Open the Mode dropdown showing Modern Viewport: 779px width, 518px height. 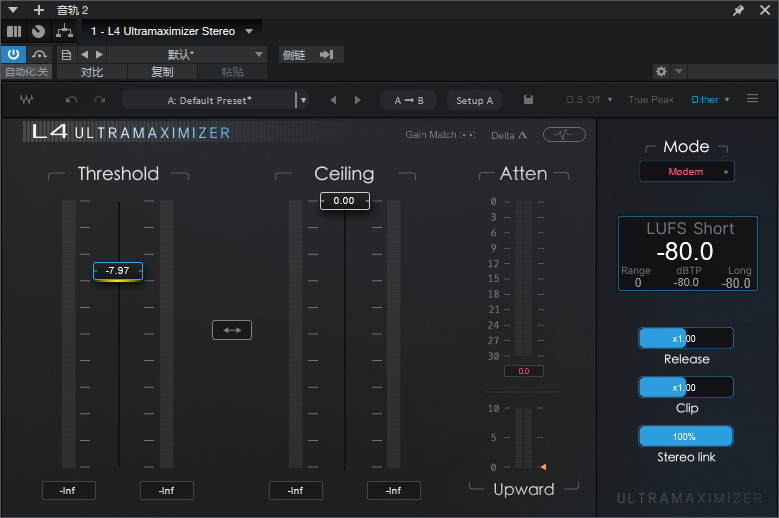[x=687, y=172]
